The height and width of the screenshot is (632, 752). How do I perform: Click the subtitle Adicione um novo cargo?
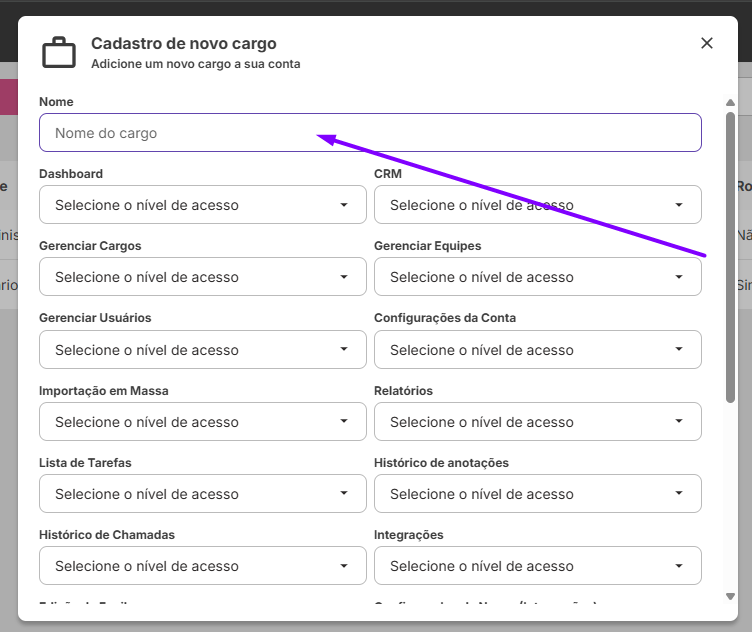click(x=196, y=64)
